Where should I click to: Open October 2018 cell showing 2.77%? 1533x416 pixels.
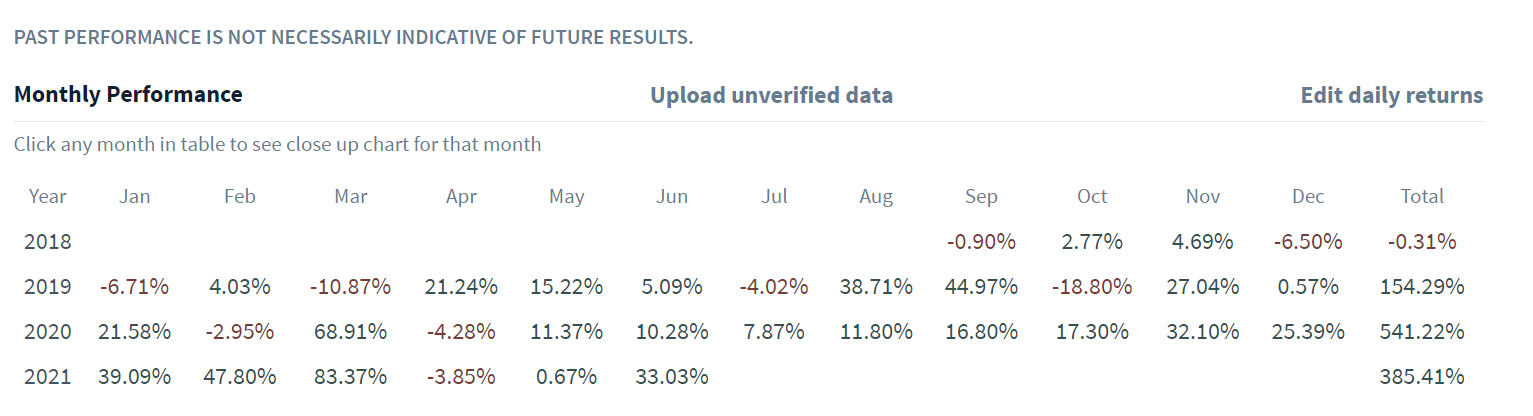1092,242
